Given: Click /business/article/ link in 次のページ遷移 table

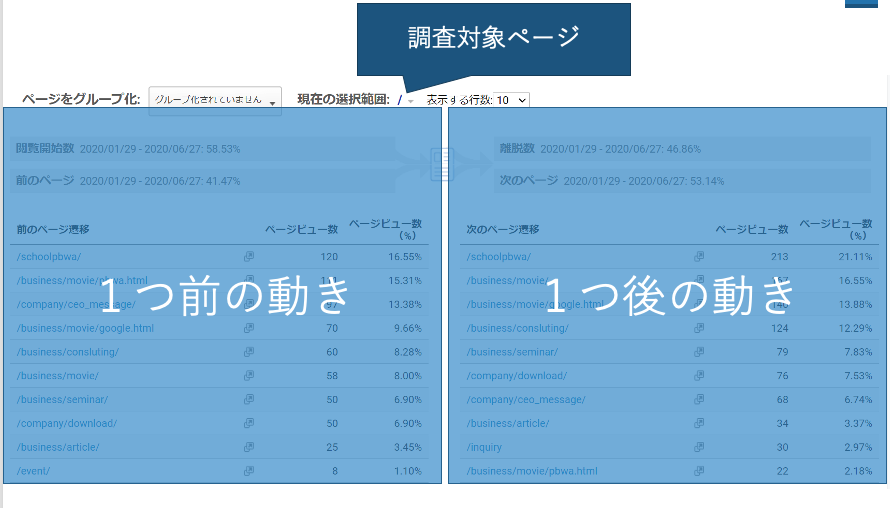Looking at the screenshot, I should coord(508,423).
